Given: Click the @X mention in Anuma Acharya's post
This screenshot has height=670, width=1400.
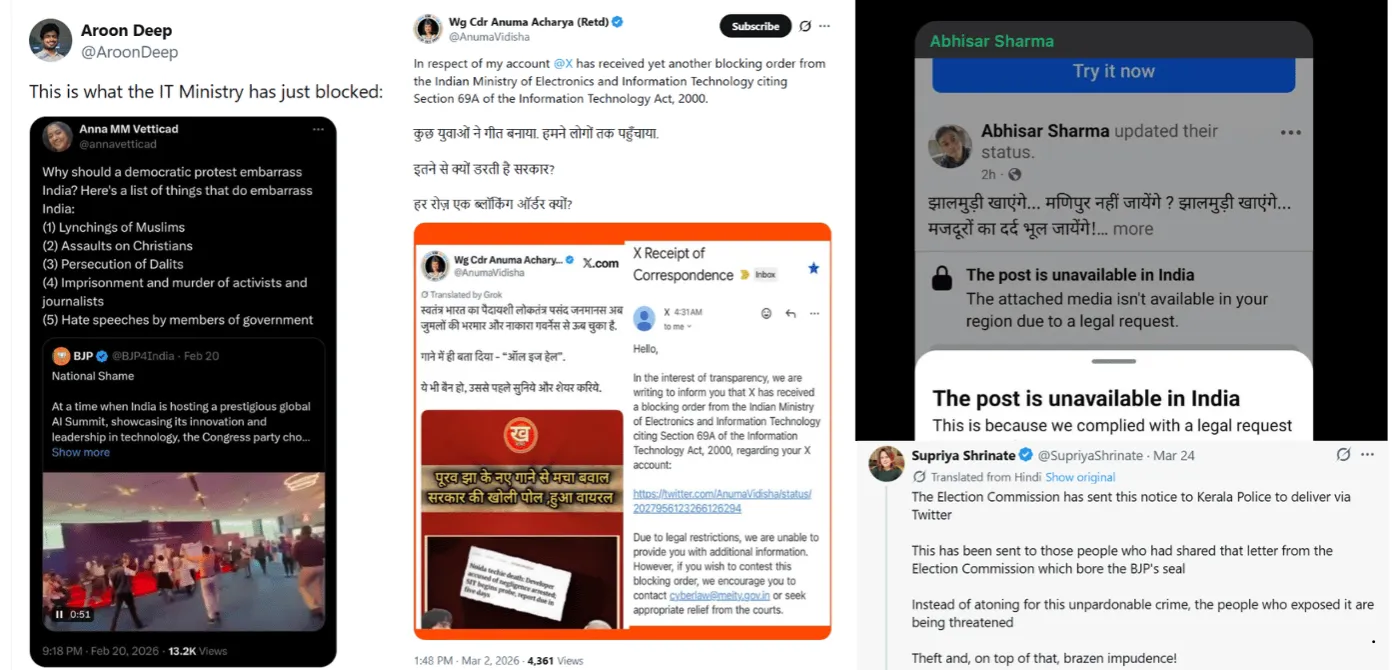Looking at the screenshot, I should [x=563, y=63].
